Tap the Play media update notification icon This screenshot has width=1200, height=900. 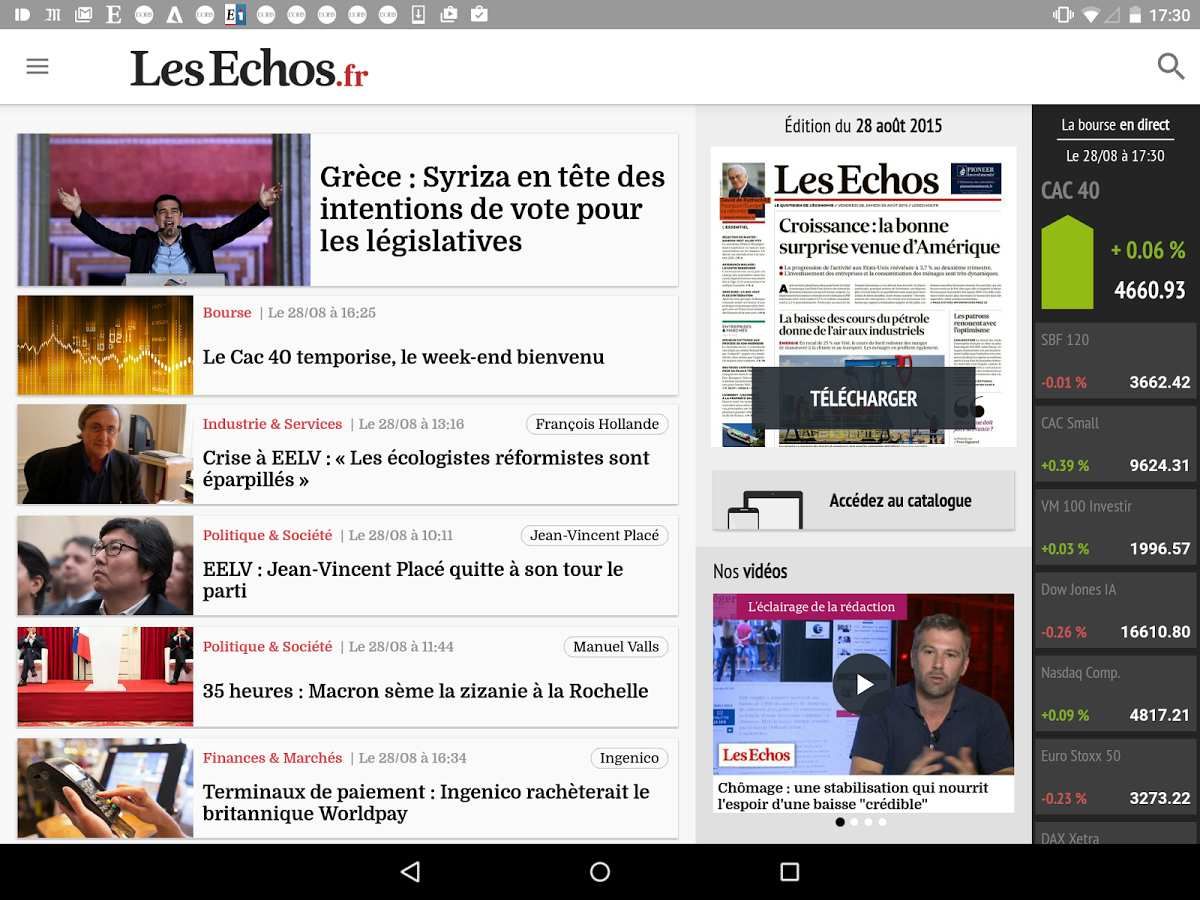pyautogui.click(x=449, y=14)
